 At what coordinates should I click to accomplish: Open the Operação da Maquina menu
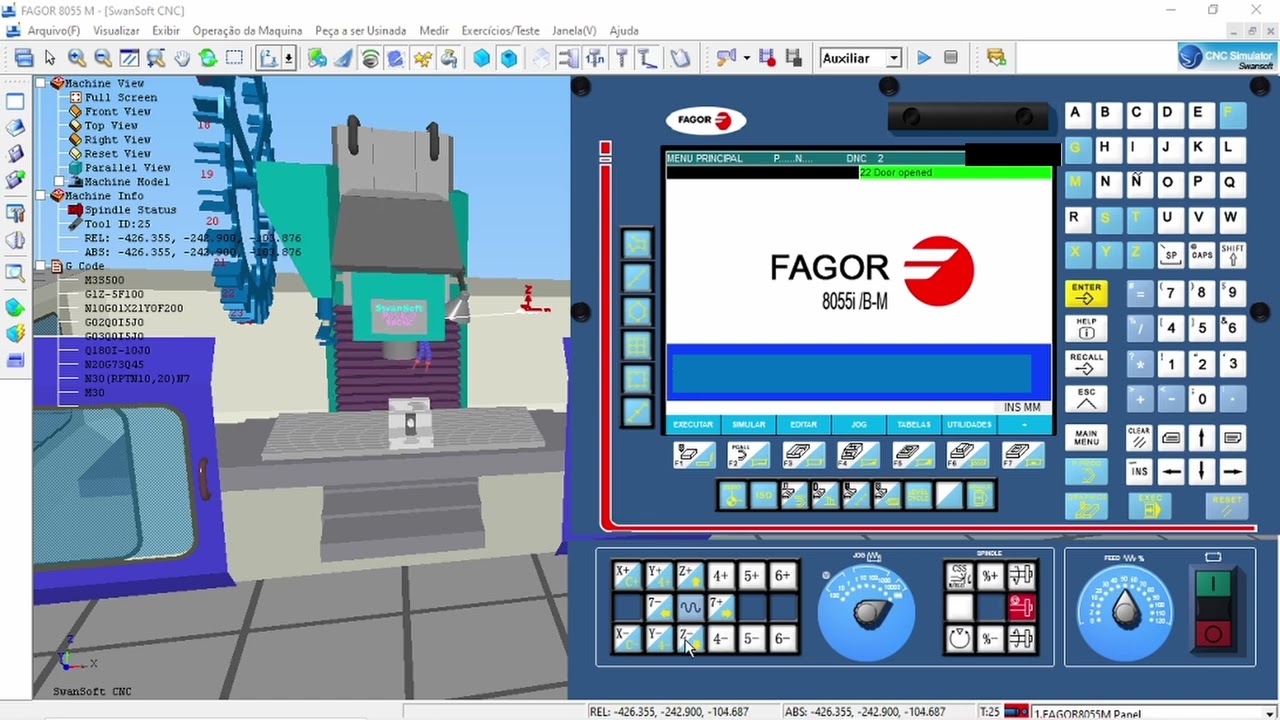[247, 31]
